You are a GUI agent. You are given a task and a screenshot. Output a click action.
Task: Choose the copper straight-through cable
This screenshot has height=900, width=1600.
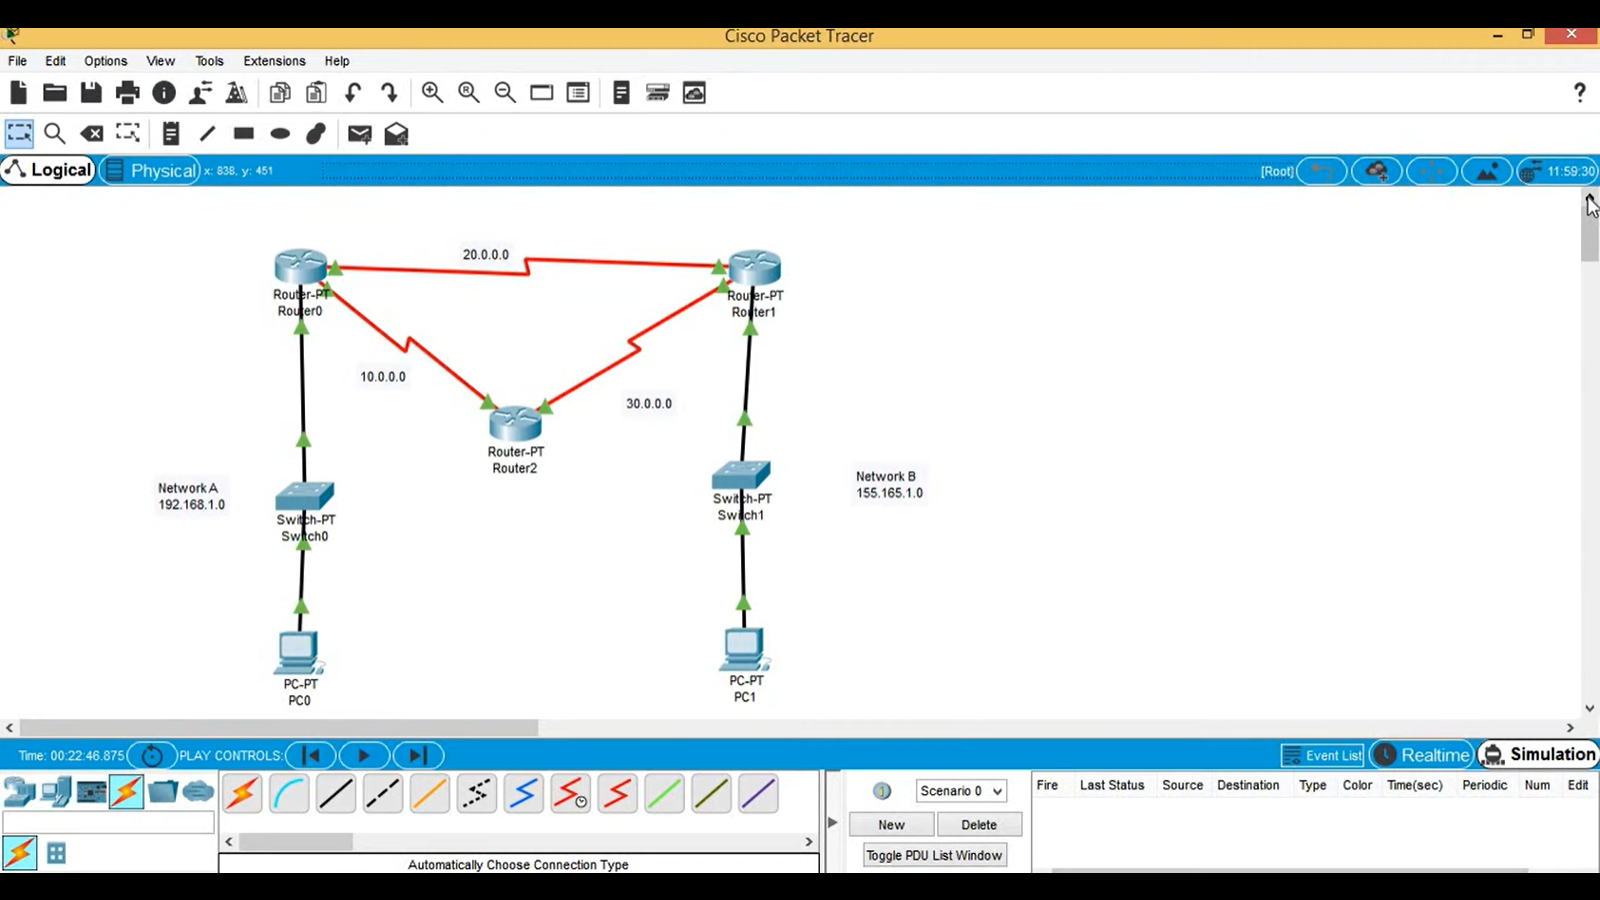(x=336, y=794)
